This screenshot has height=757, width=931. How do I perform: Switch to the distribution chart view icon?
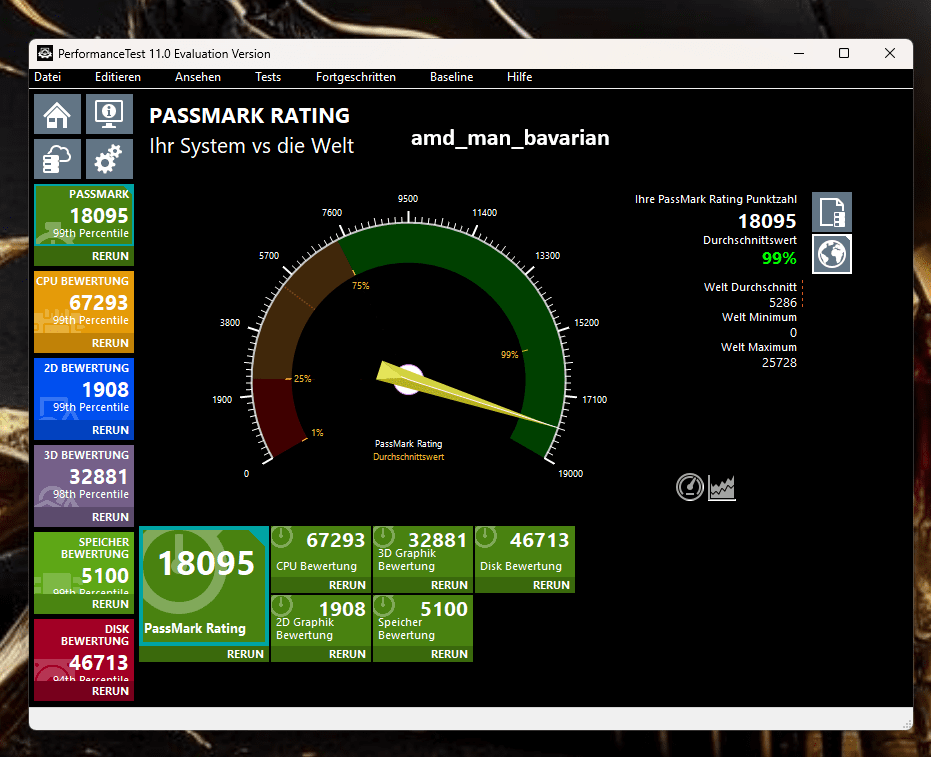[722, 488]
